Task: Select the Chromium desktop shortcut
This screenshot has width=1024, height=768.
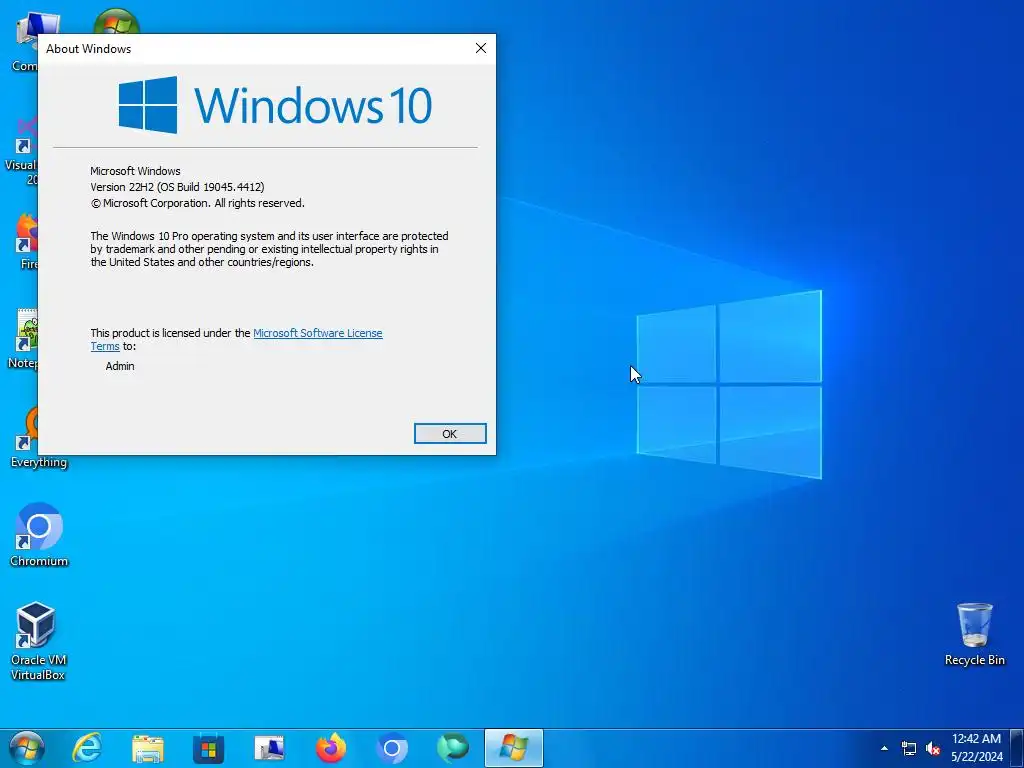Action: click(x=39, y=535)
